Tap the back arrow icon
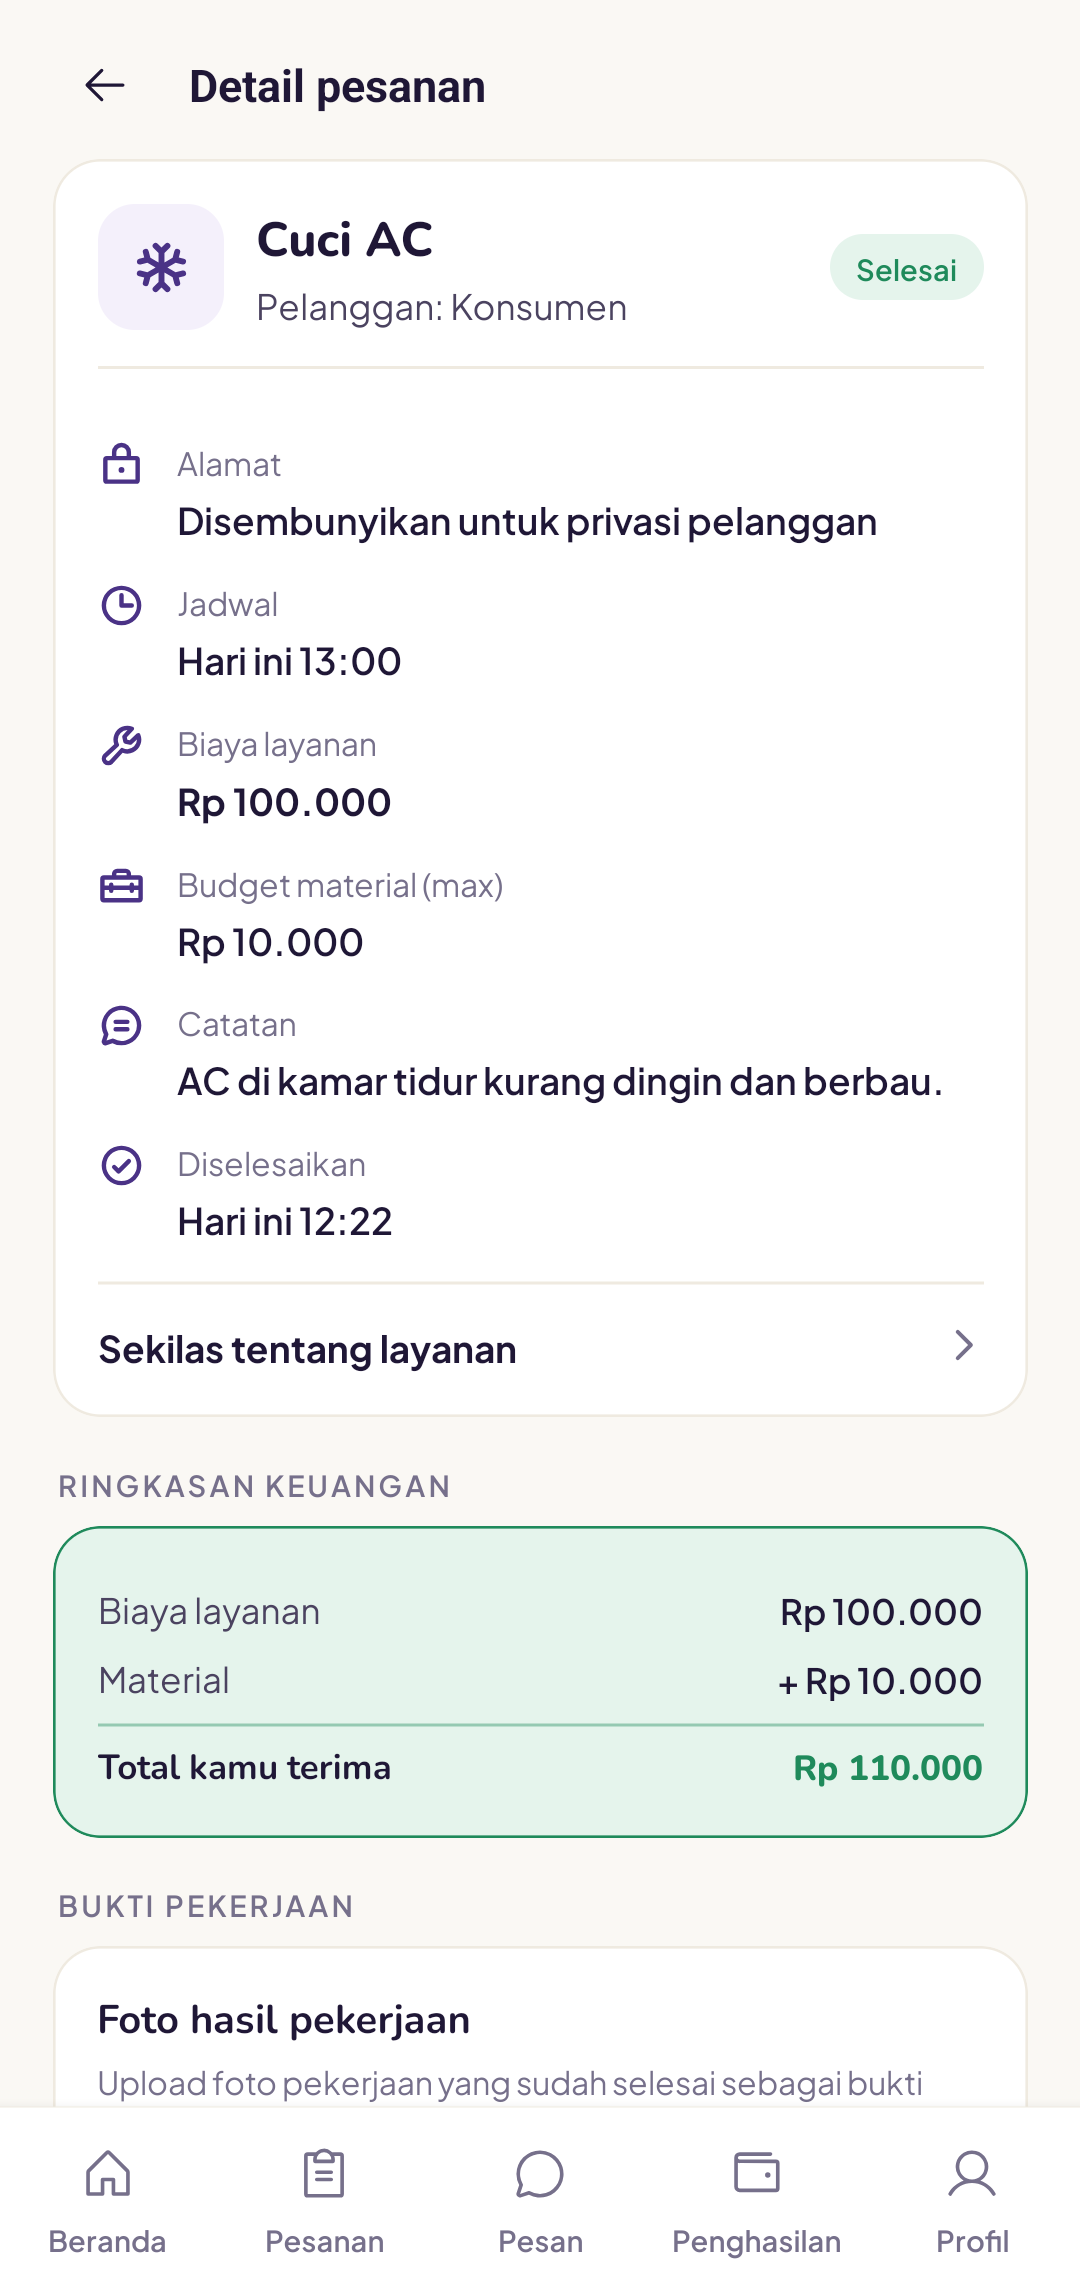The height and width of the screenshot is (2278, 1080). point(105,86)
